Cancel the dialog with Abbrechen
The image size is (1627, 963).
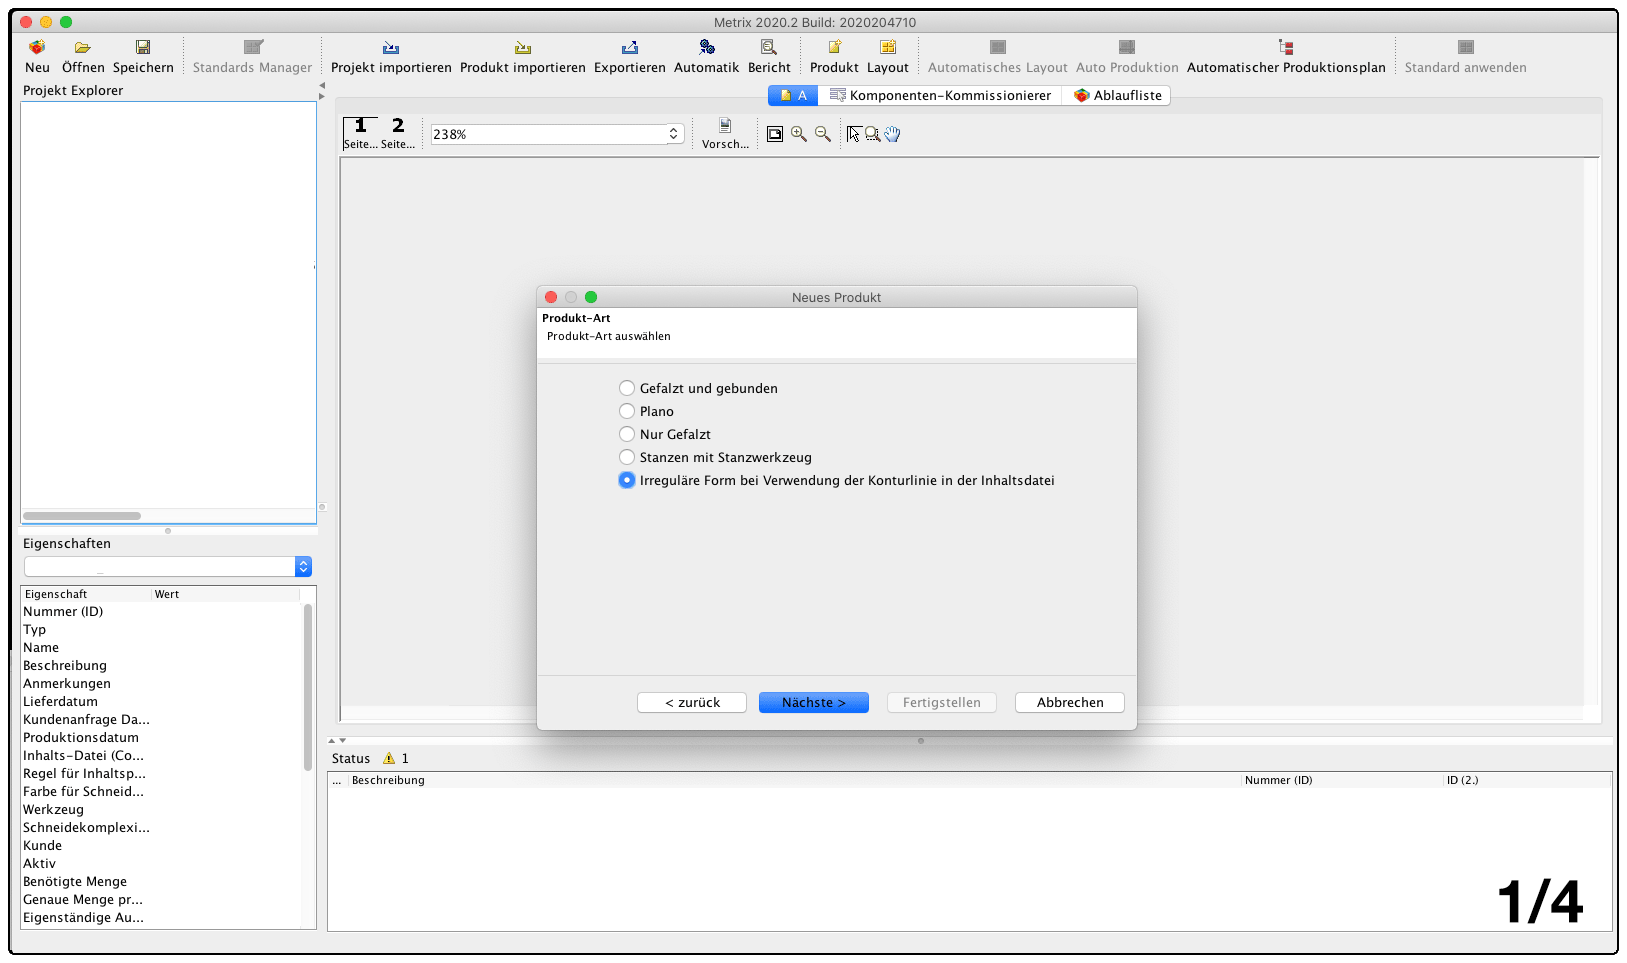pyautogui.click(x=1069, y=702)
